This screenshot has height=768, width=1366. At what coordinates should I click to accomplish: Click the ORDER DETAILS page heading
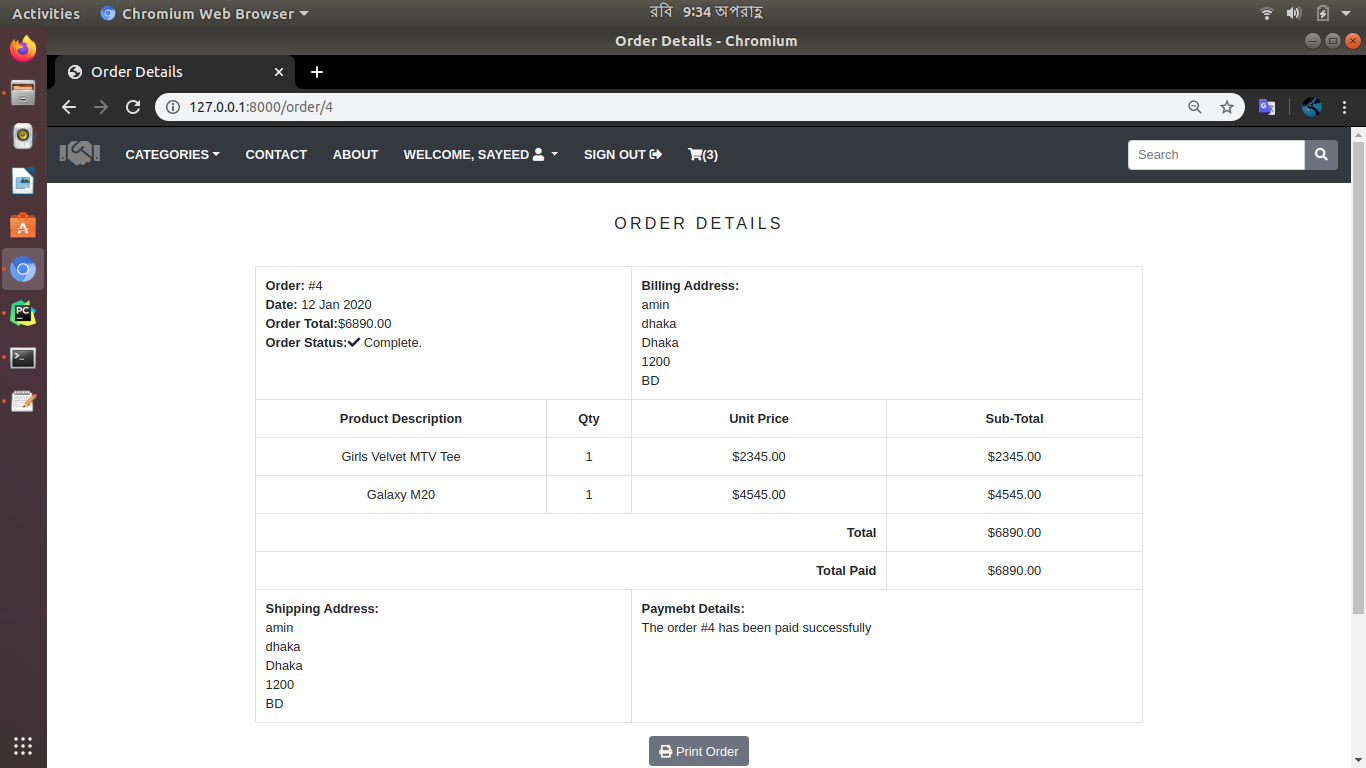(x=698, y=223)
